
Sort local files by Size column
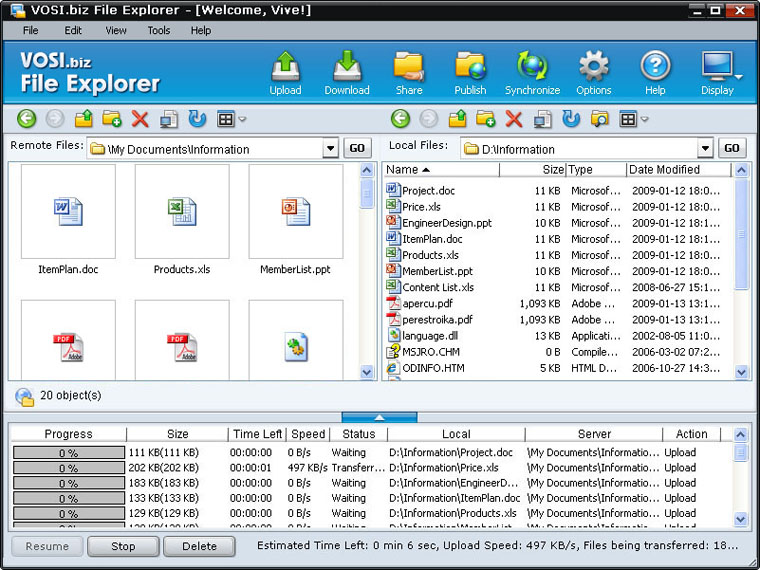pos(533,170)
